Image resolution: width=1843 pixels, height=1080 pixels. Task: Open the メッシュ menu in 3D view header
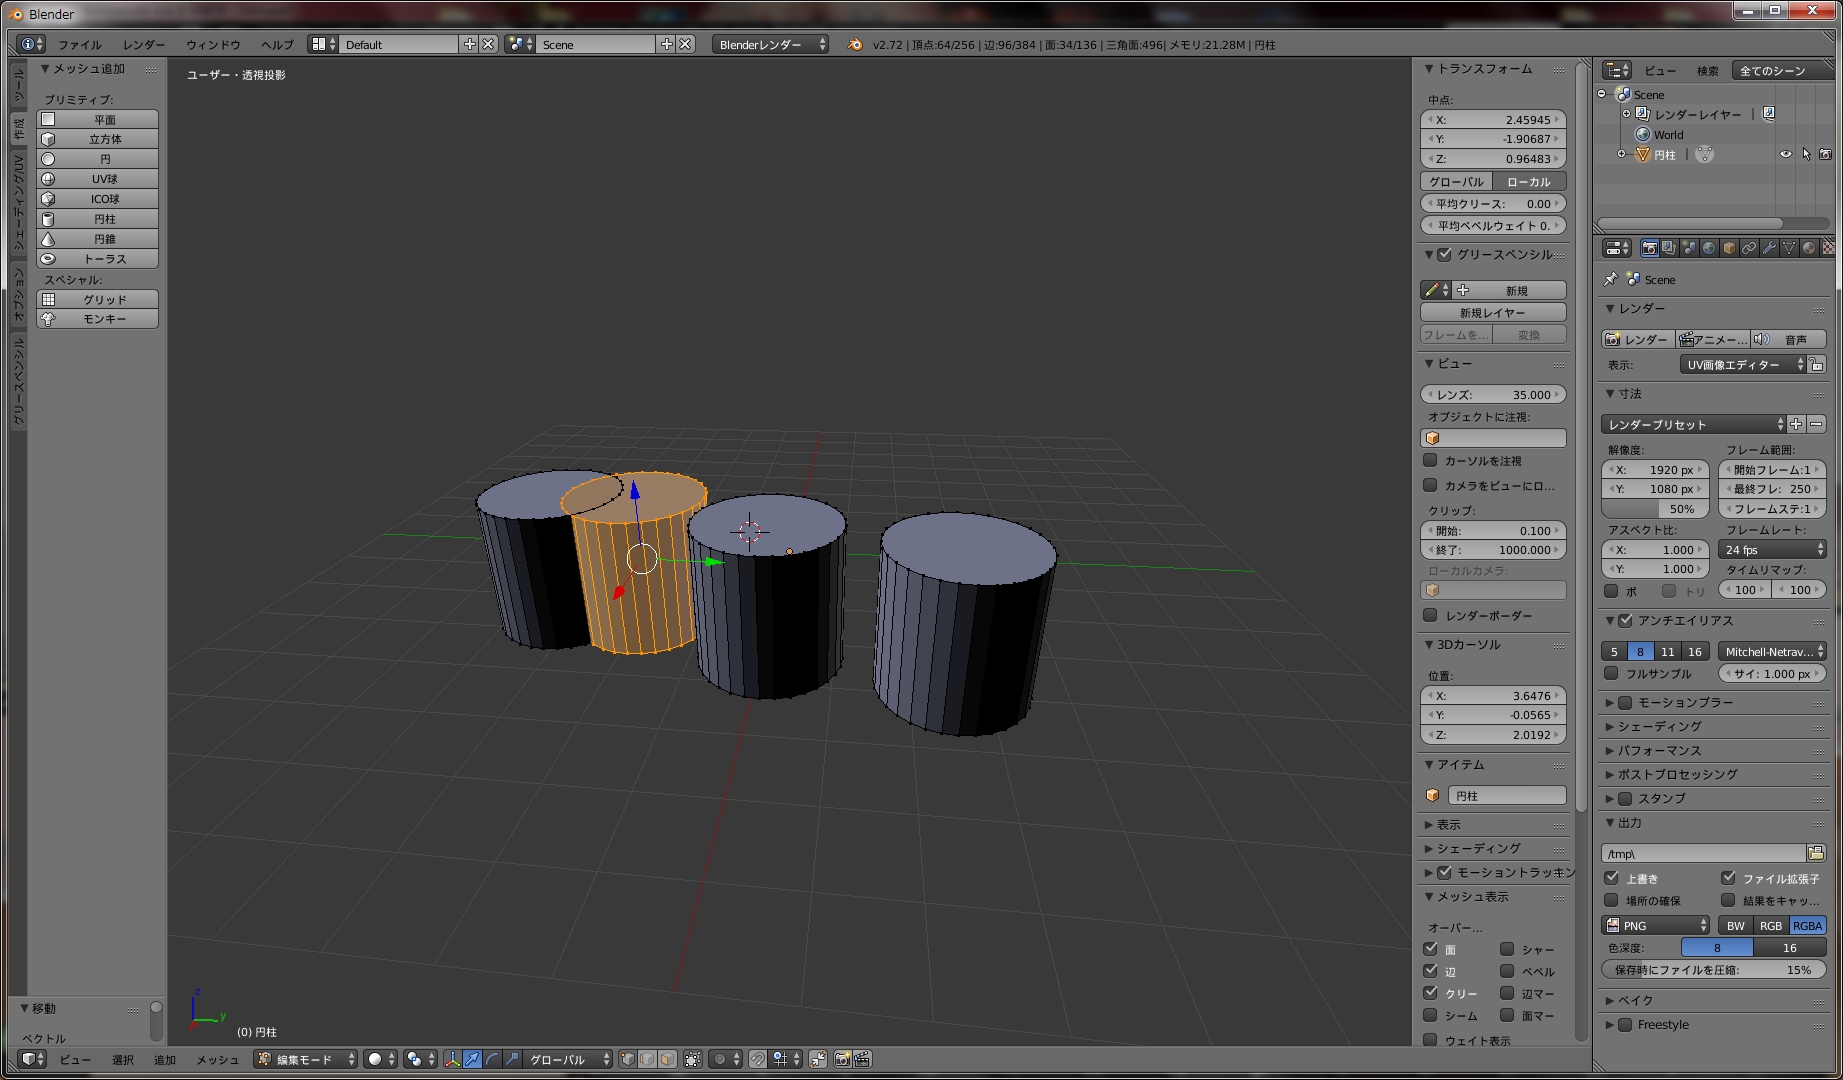pos(217,1060)
